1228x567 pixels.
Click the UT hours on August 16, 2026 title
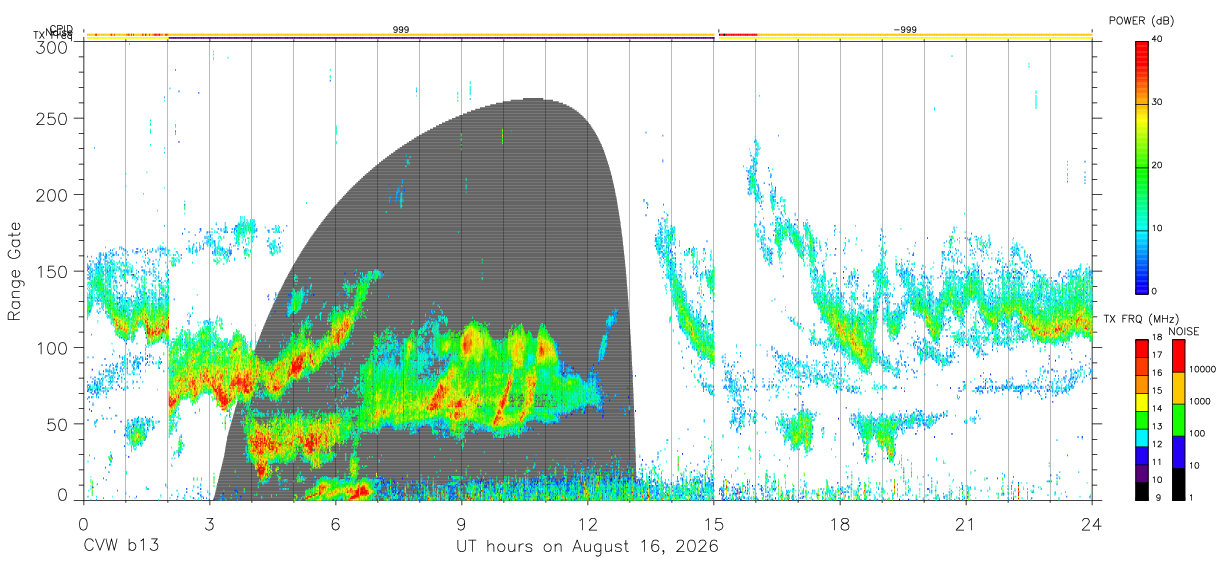[588, 547]
